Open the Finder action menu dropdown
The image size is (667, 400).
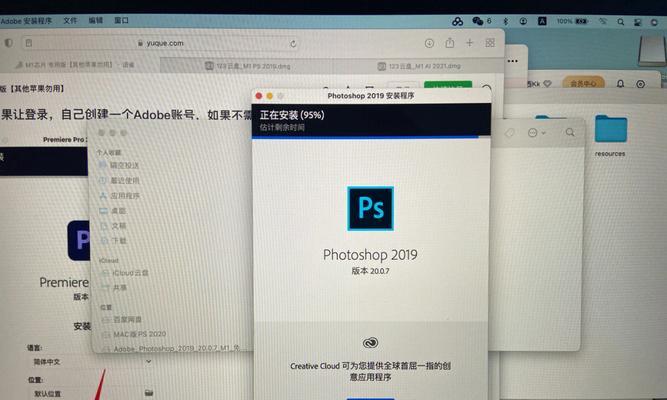[x=536, y=133]
